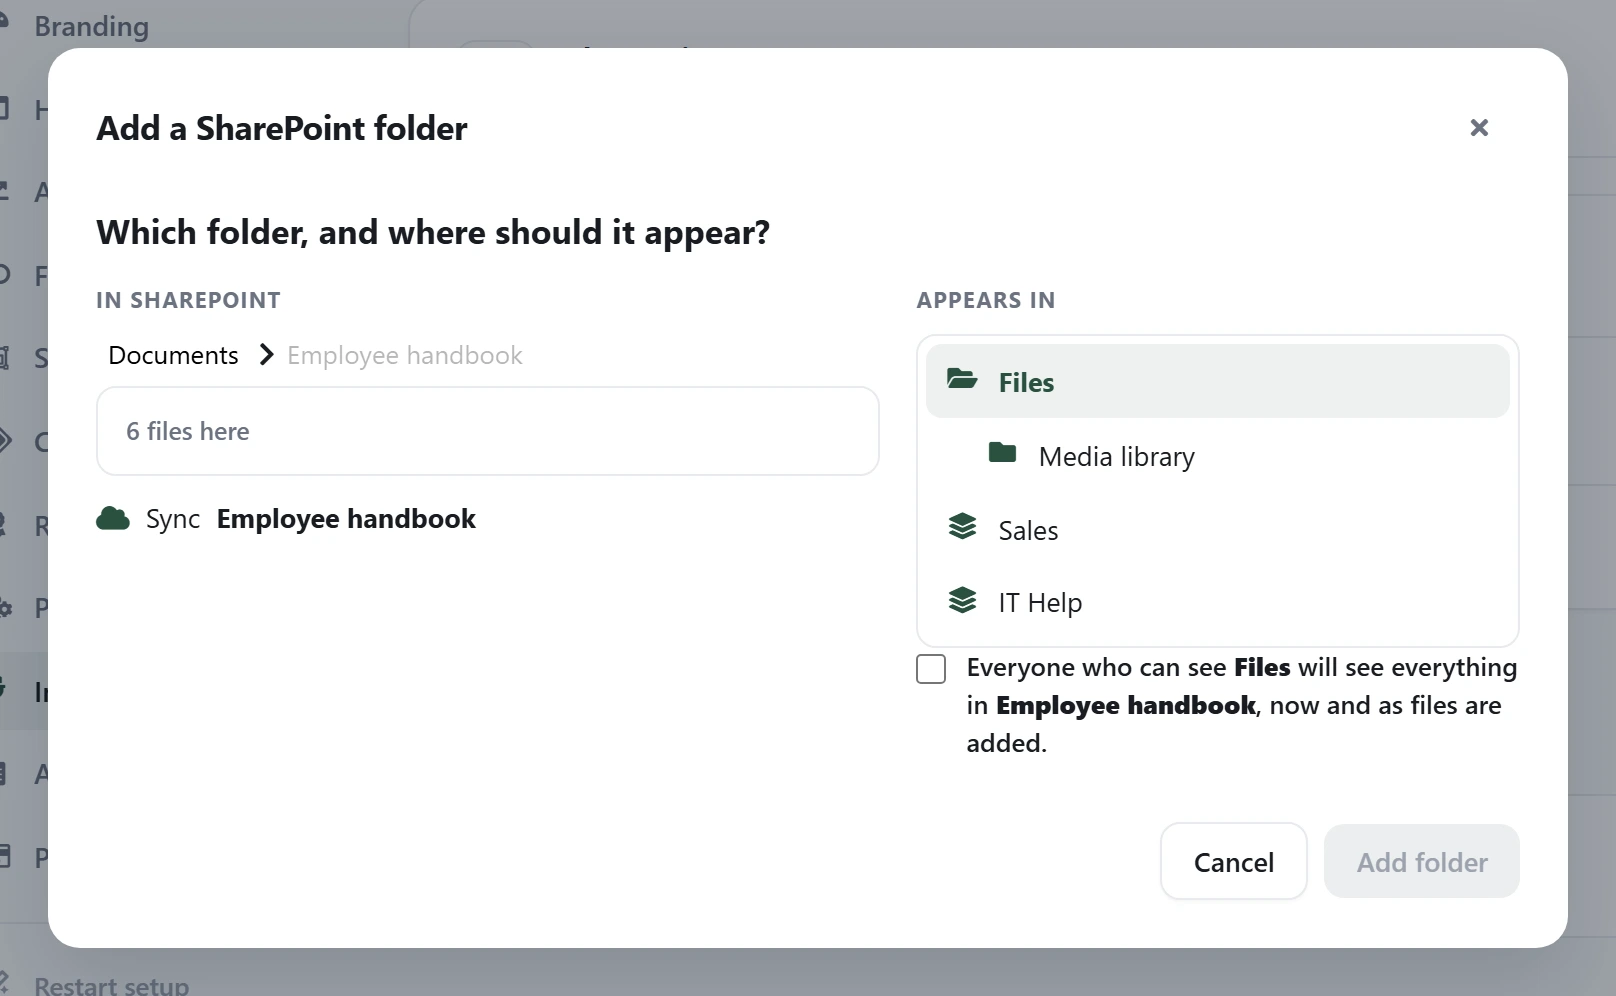Click the 'Employee handbook' sync label
The image size is (1616, 996).
[346, 519]
